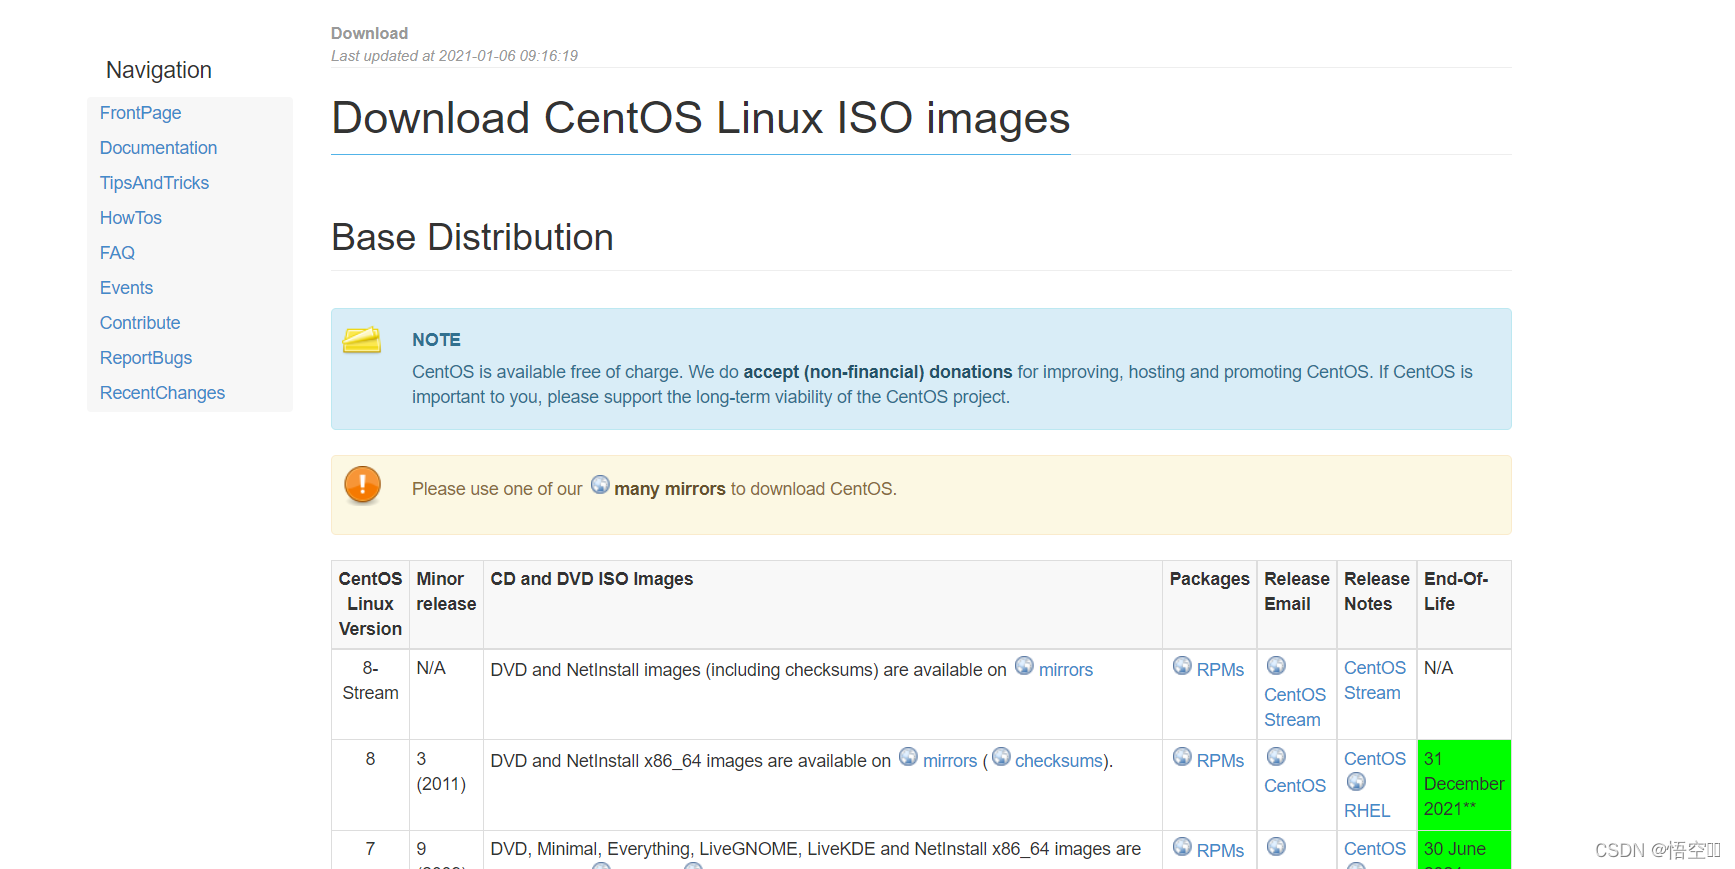Click the Download breadcrumb title
Image resolution: width=1735 pixels, height=869 pixels.
pos(369,33)
